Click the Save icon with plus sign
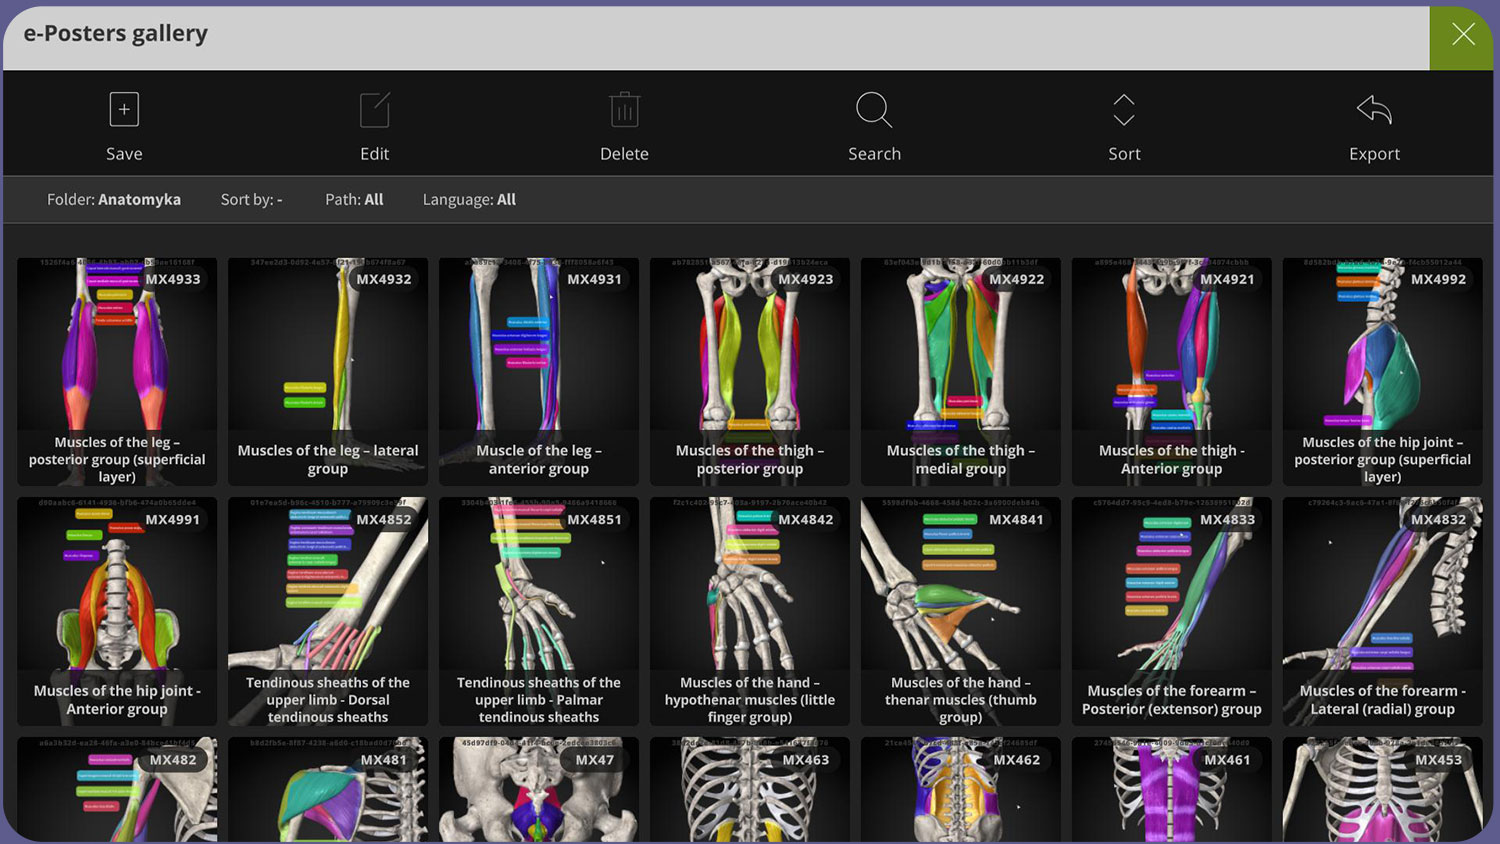 coord(124,109)
